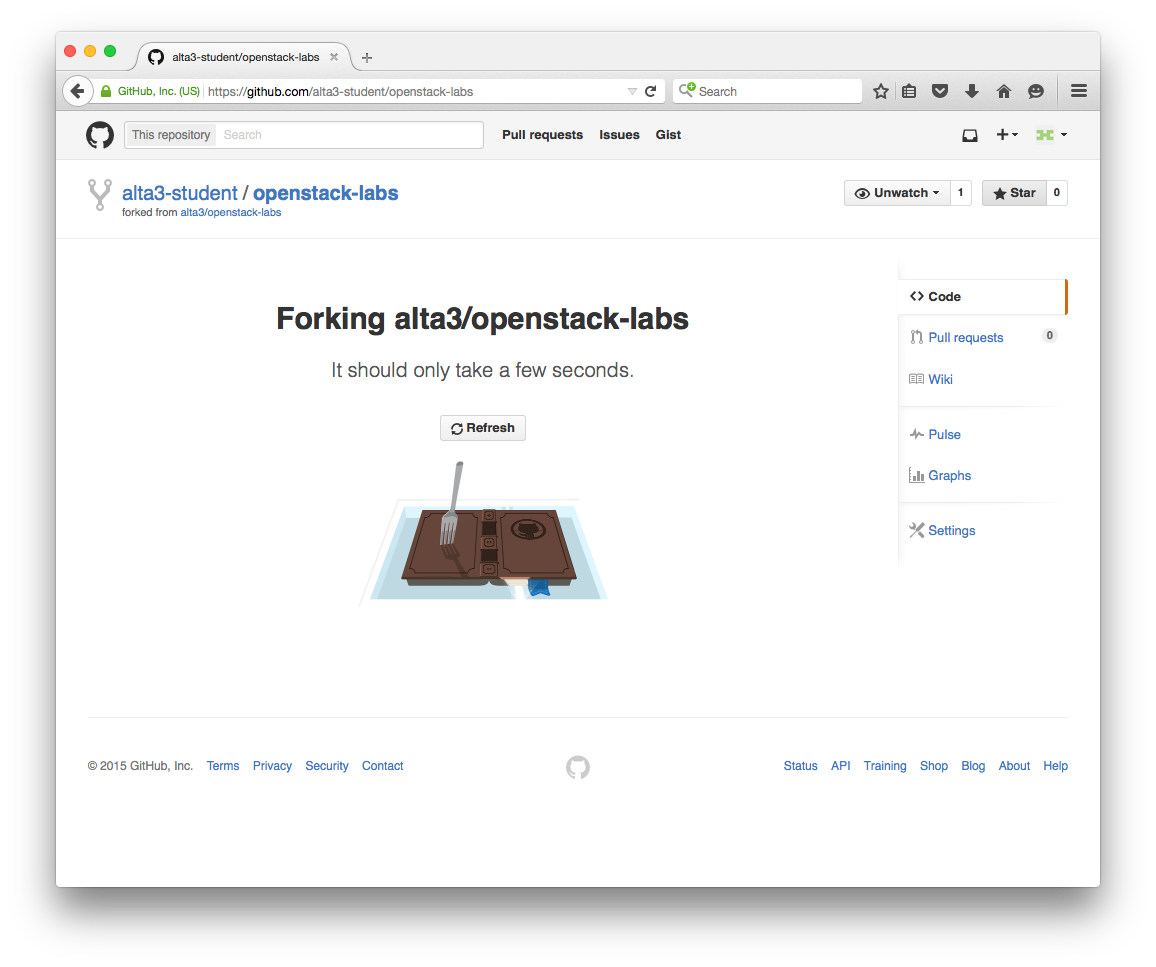Open a new browser tab with plus
Screen dimensions: 1156x967
pos(367,58)
